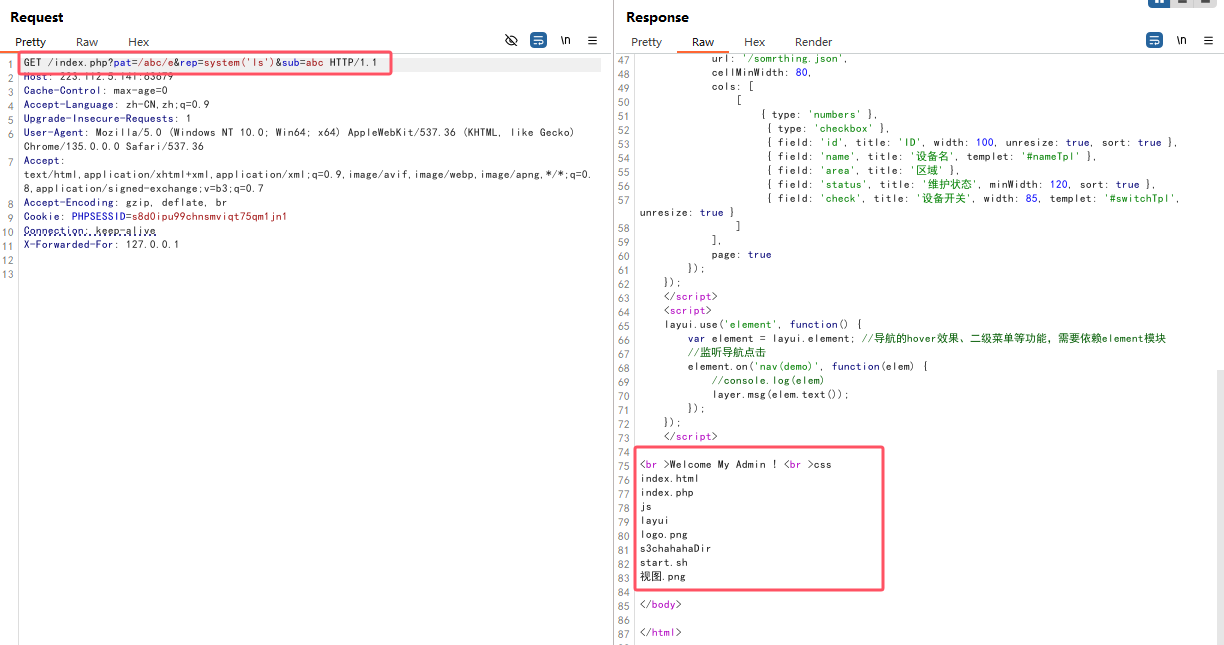Screen dimensions: 1224x645
Task: Click '视图.png' in the response listing
Action: point(663,576)
